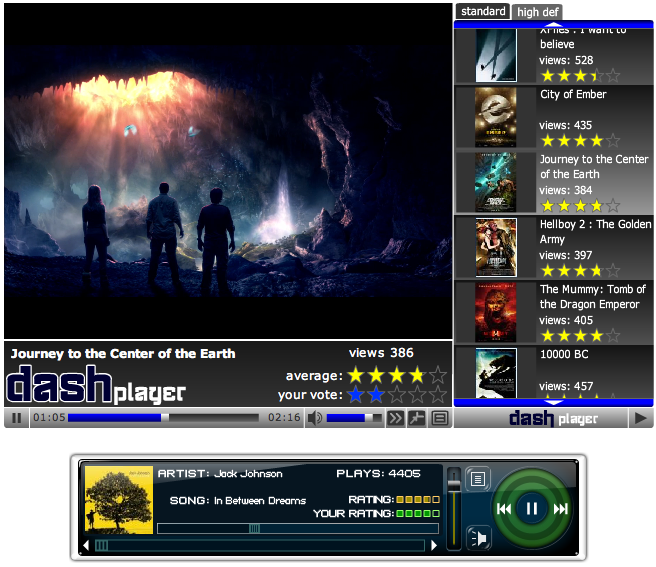Adjust the video seek progress bar
The image size is (656, 567).
[163, 417]
